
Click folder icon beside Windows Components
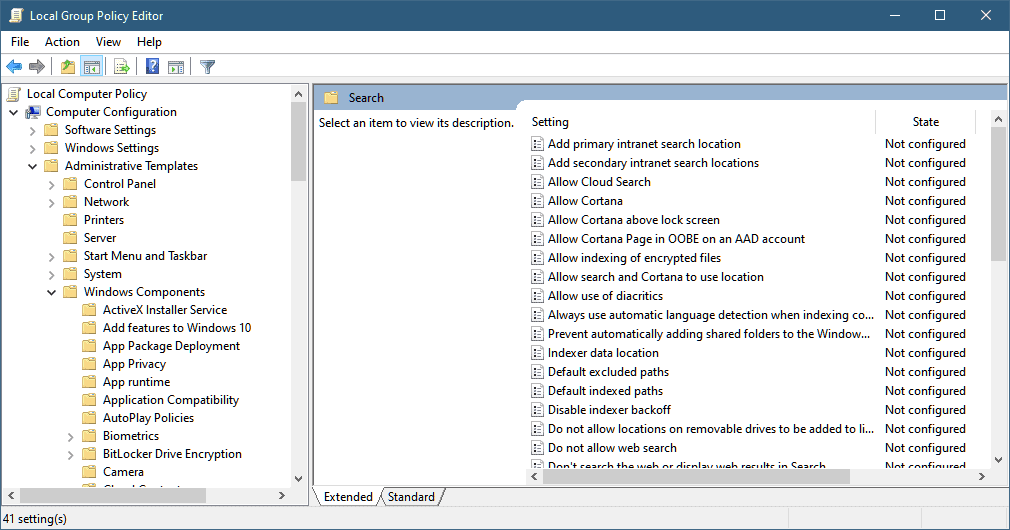[70, 292]
